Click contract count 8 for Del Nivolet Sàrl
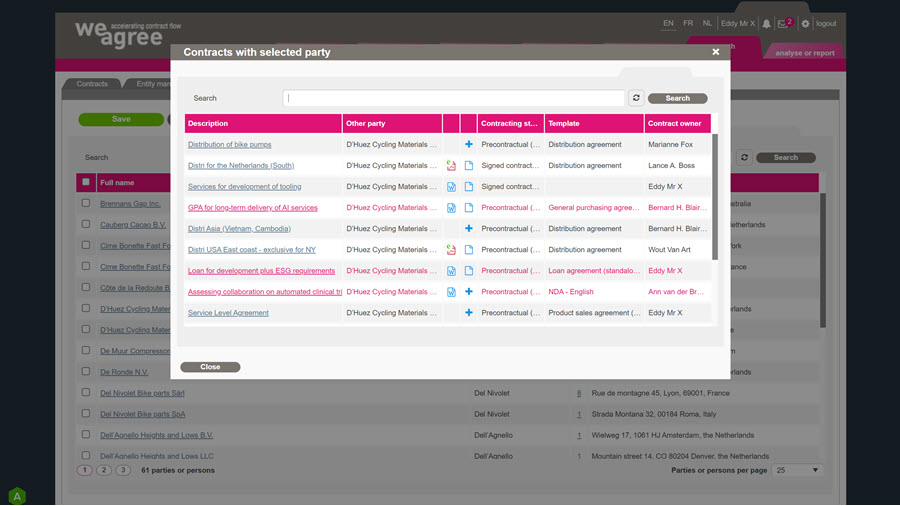Image resolution: width=900 pixels, height=506 pixels. click(579, 393)
